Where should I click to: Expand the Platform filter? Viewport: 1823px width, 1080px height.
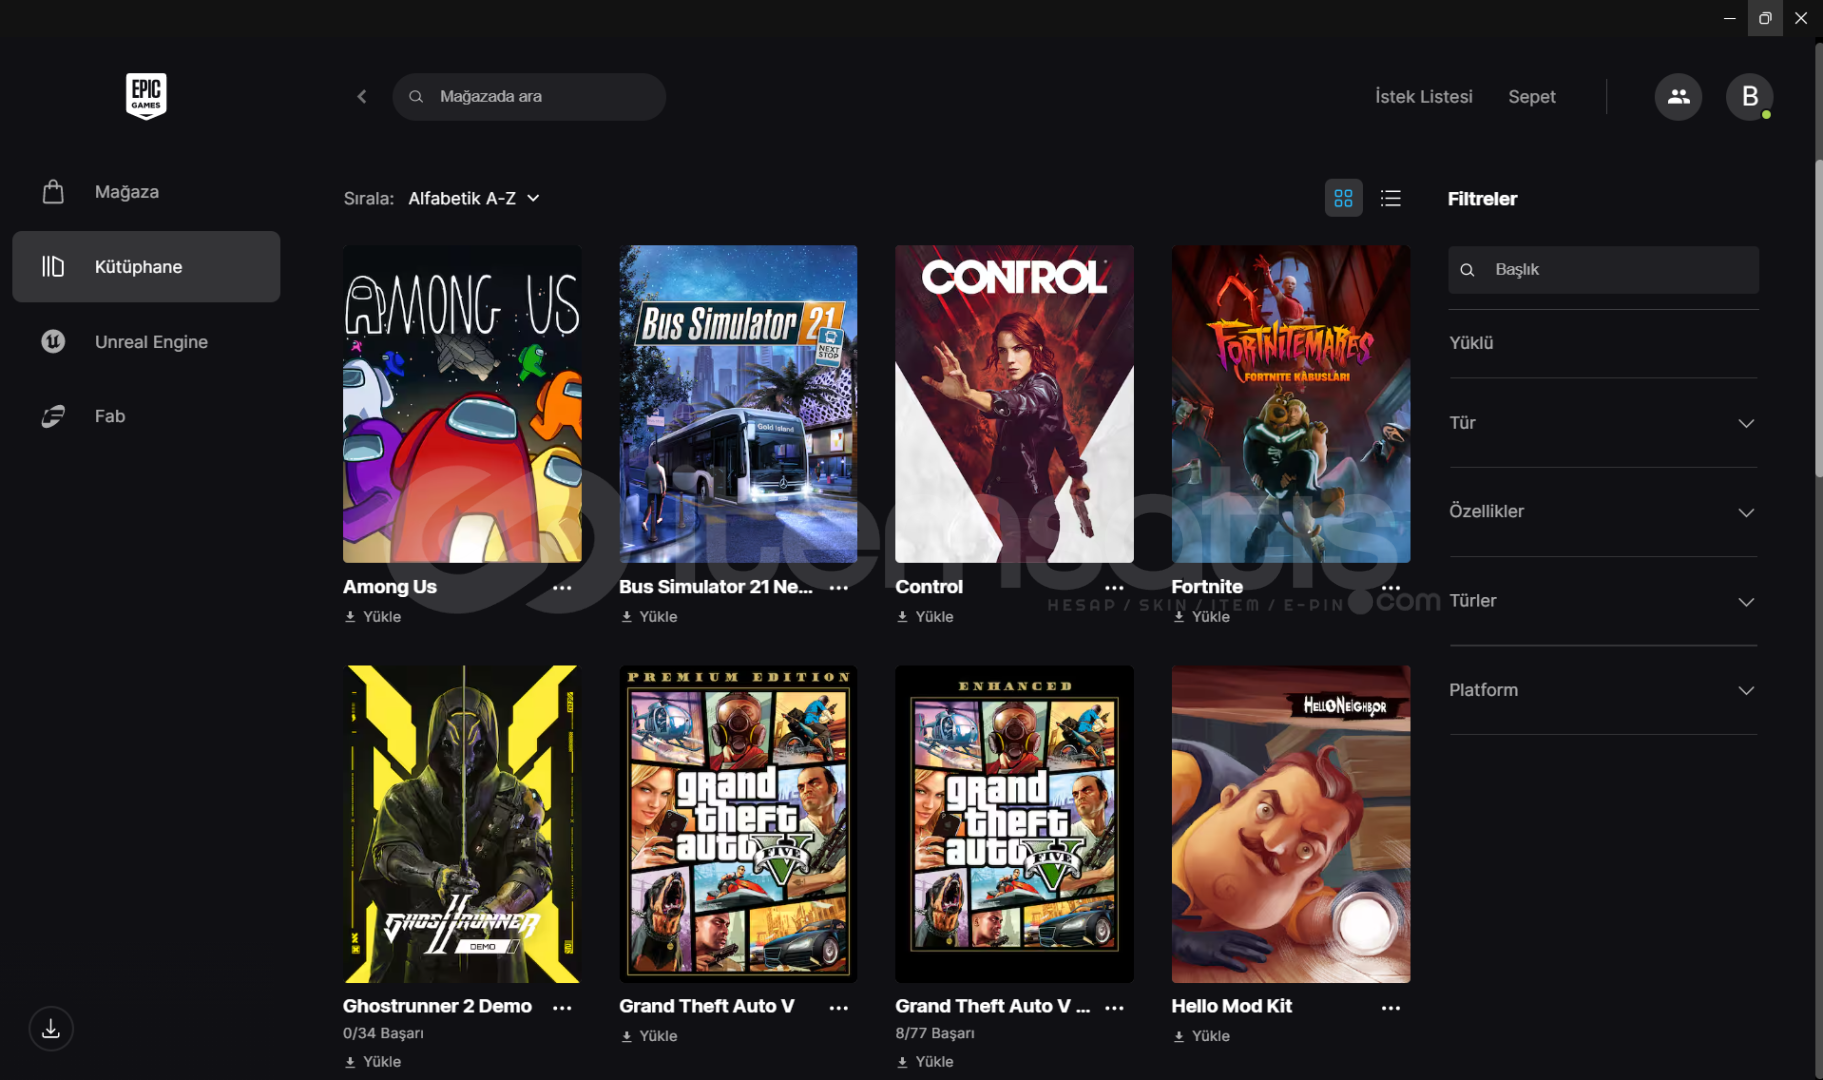click(1603, 690)
